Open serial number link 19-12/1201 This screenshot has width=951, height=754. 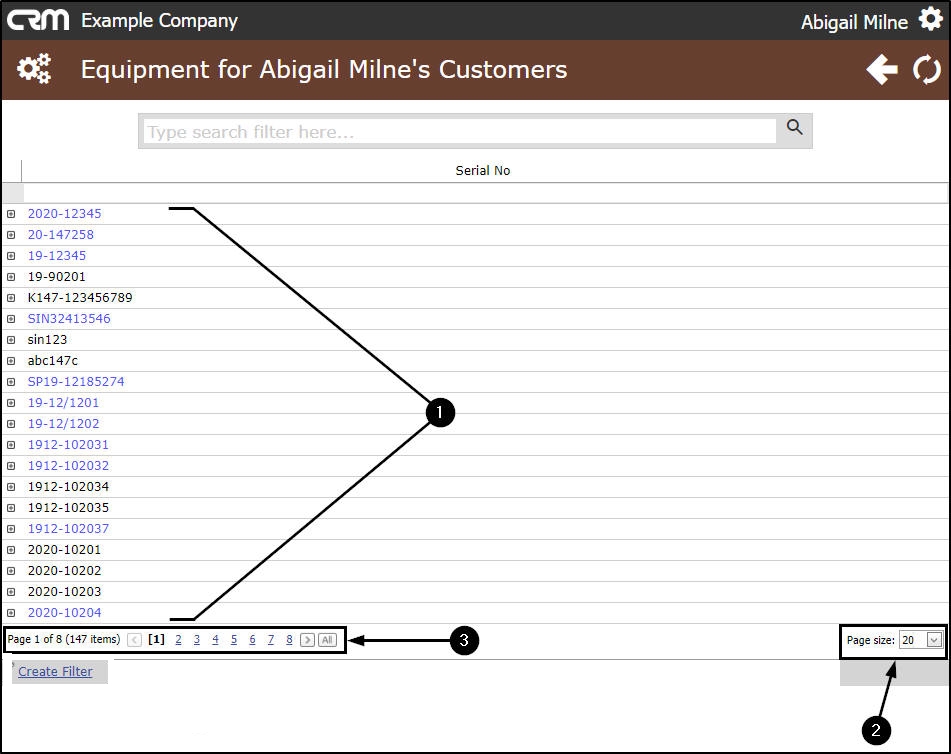[x=63, y=403]
